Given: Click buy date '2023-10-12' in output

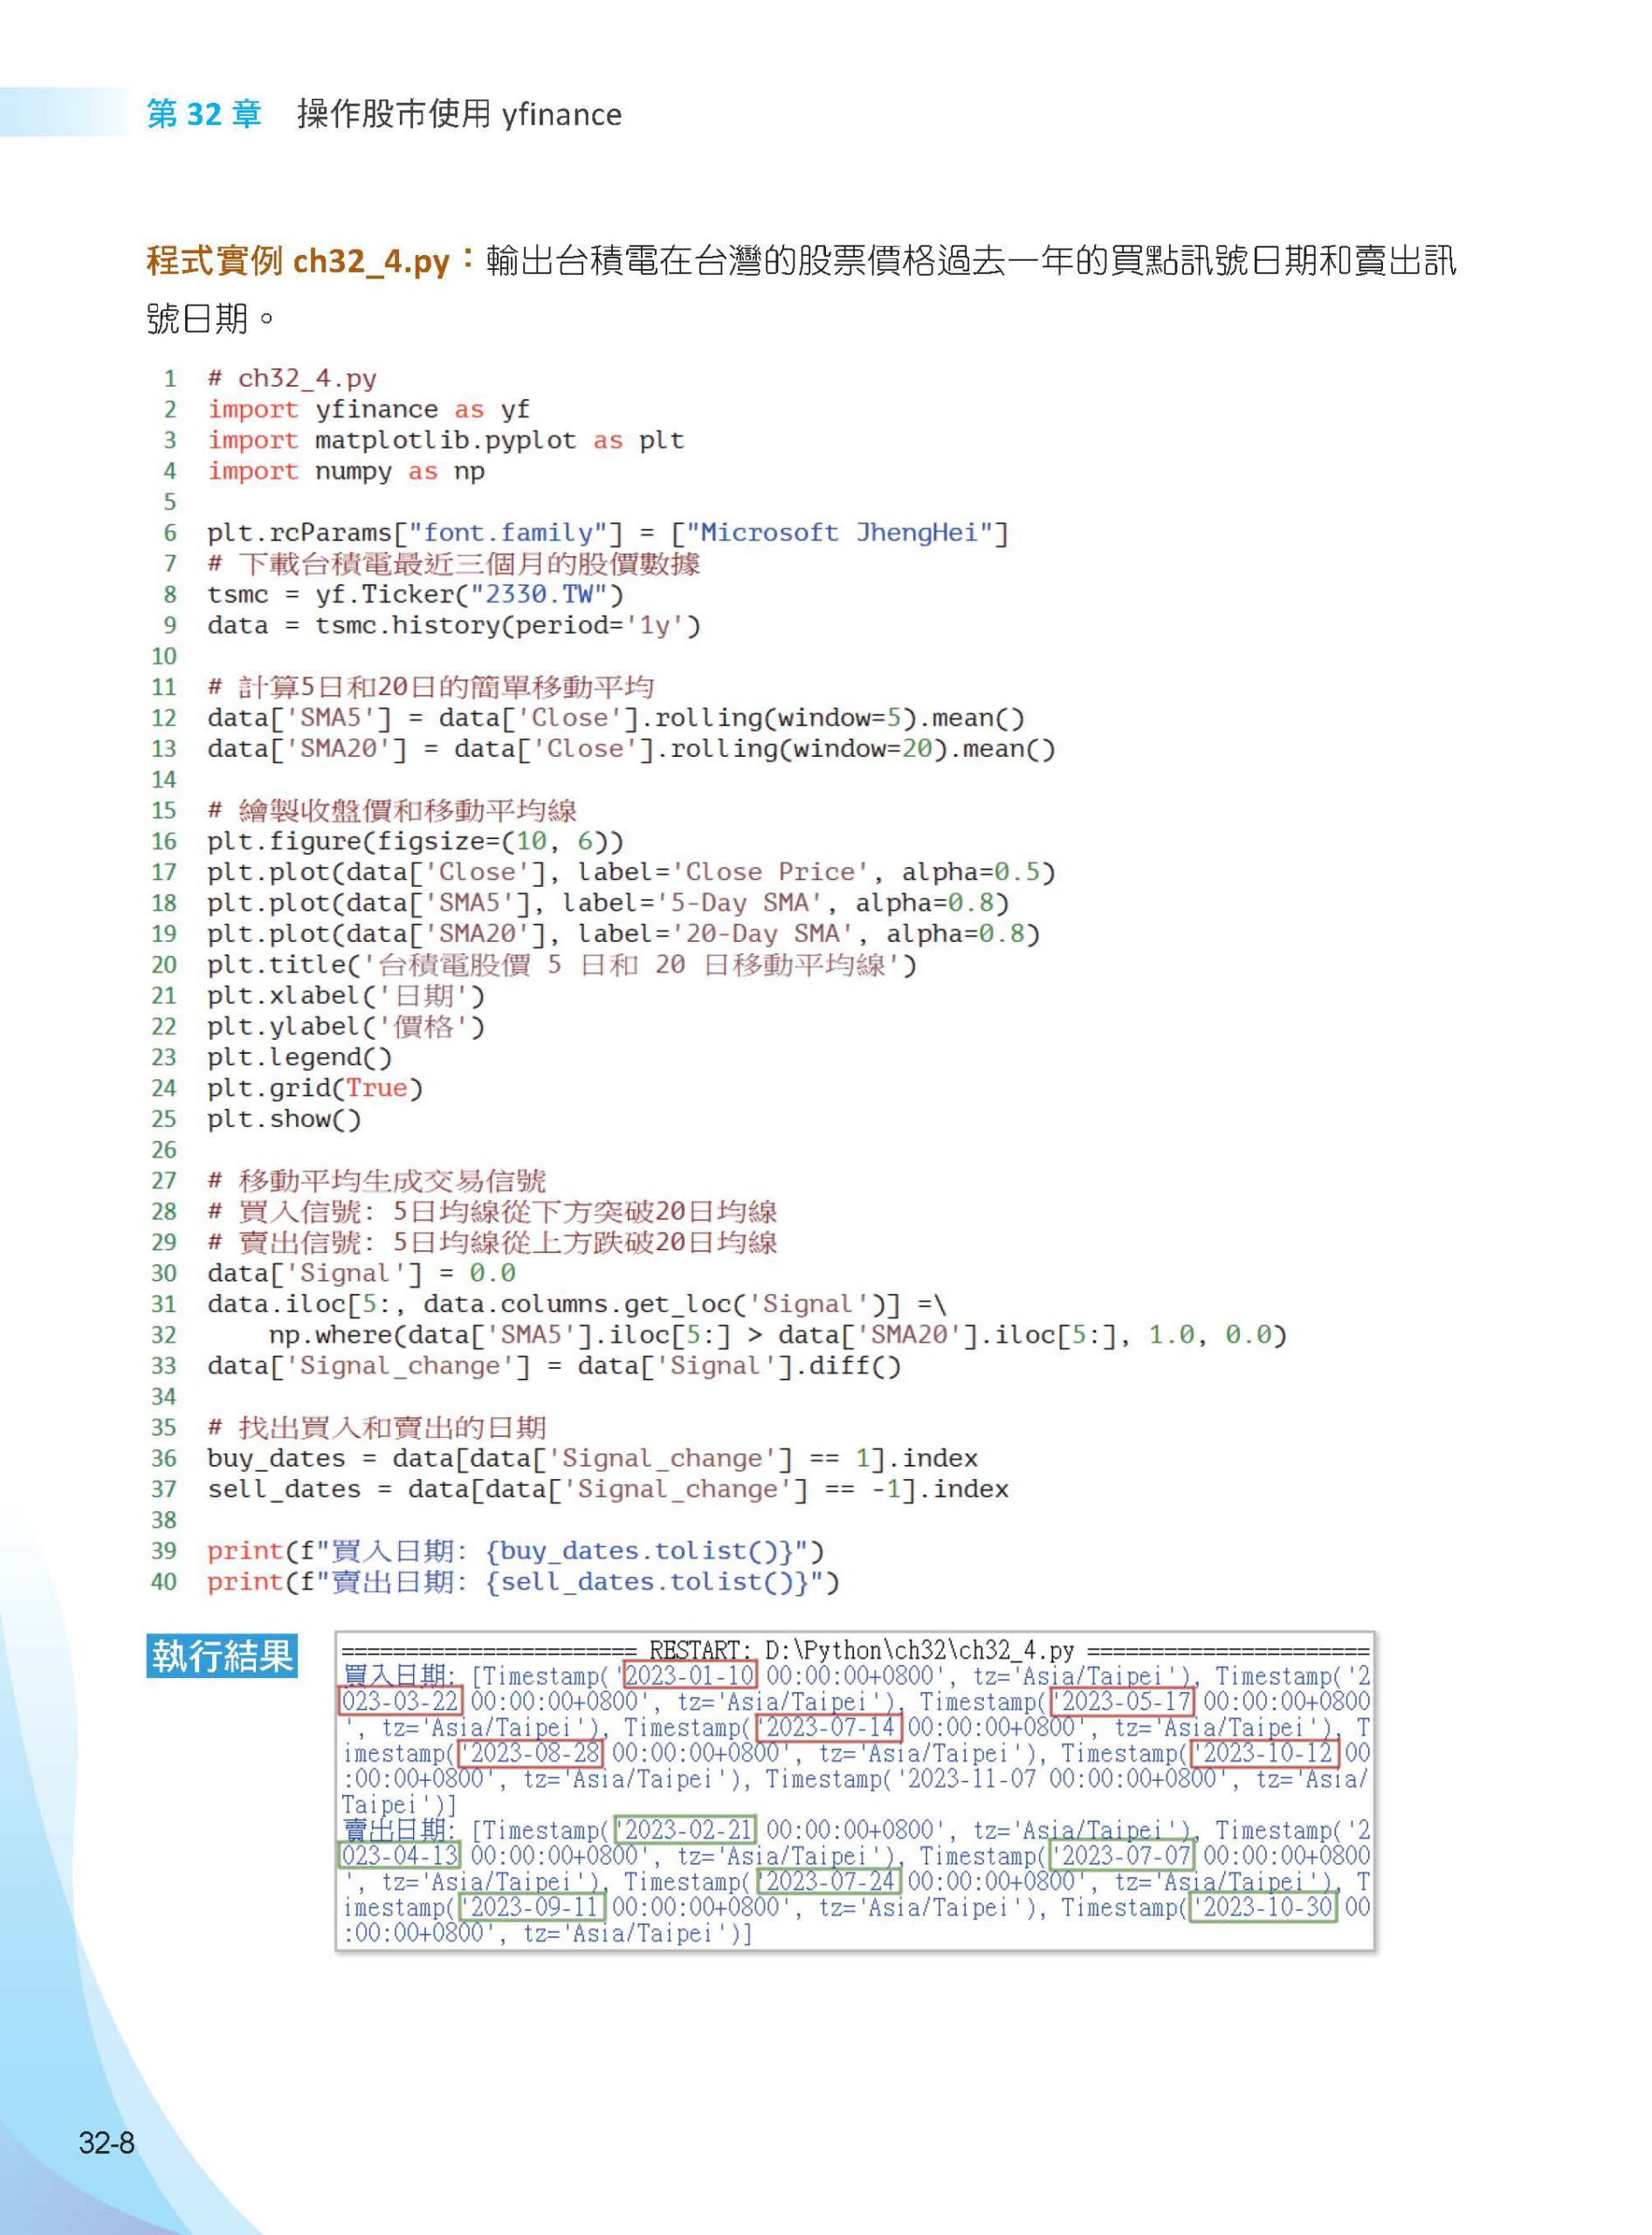Looking at the screenshot, I should [x=1265, y=1753].
